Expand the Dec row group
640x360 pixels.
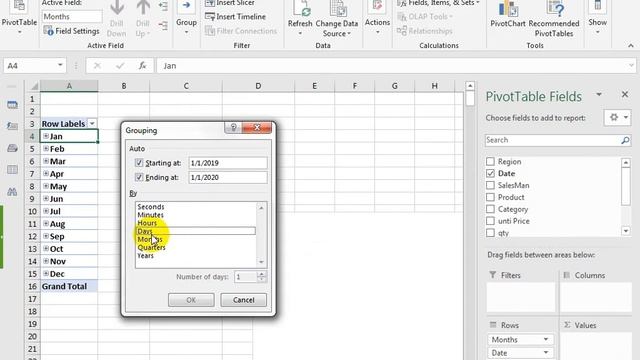coord(46,273)
